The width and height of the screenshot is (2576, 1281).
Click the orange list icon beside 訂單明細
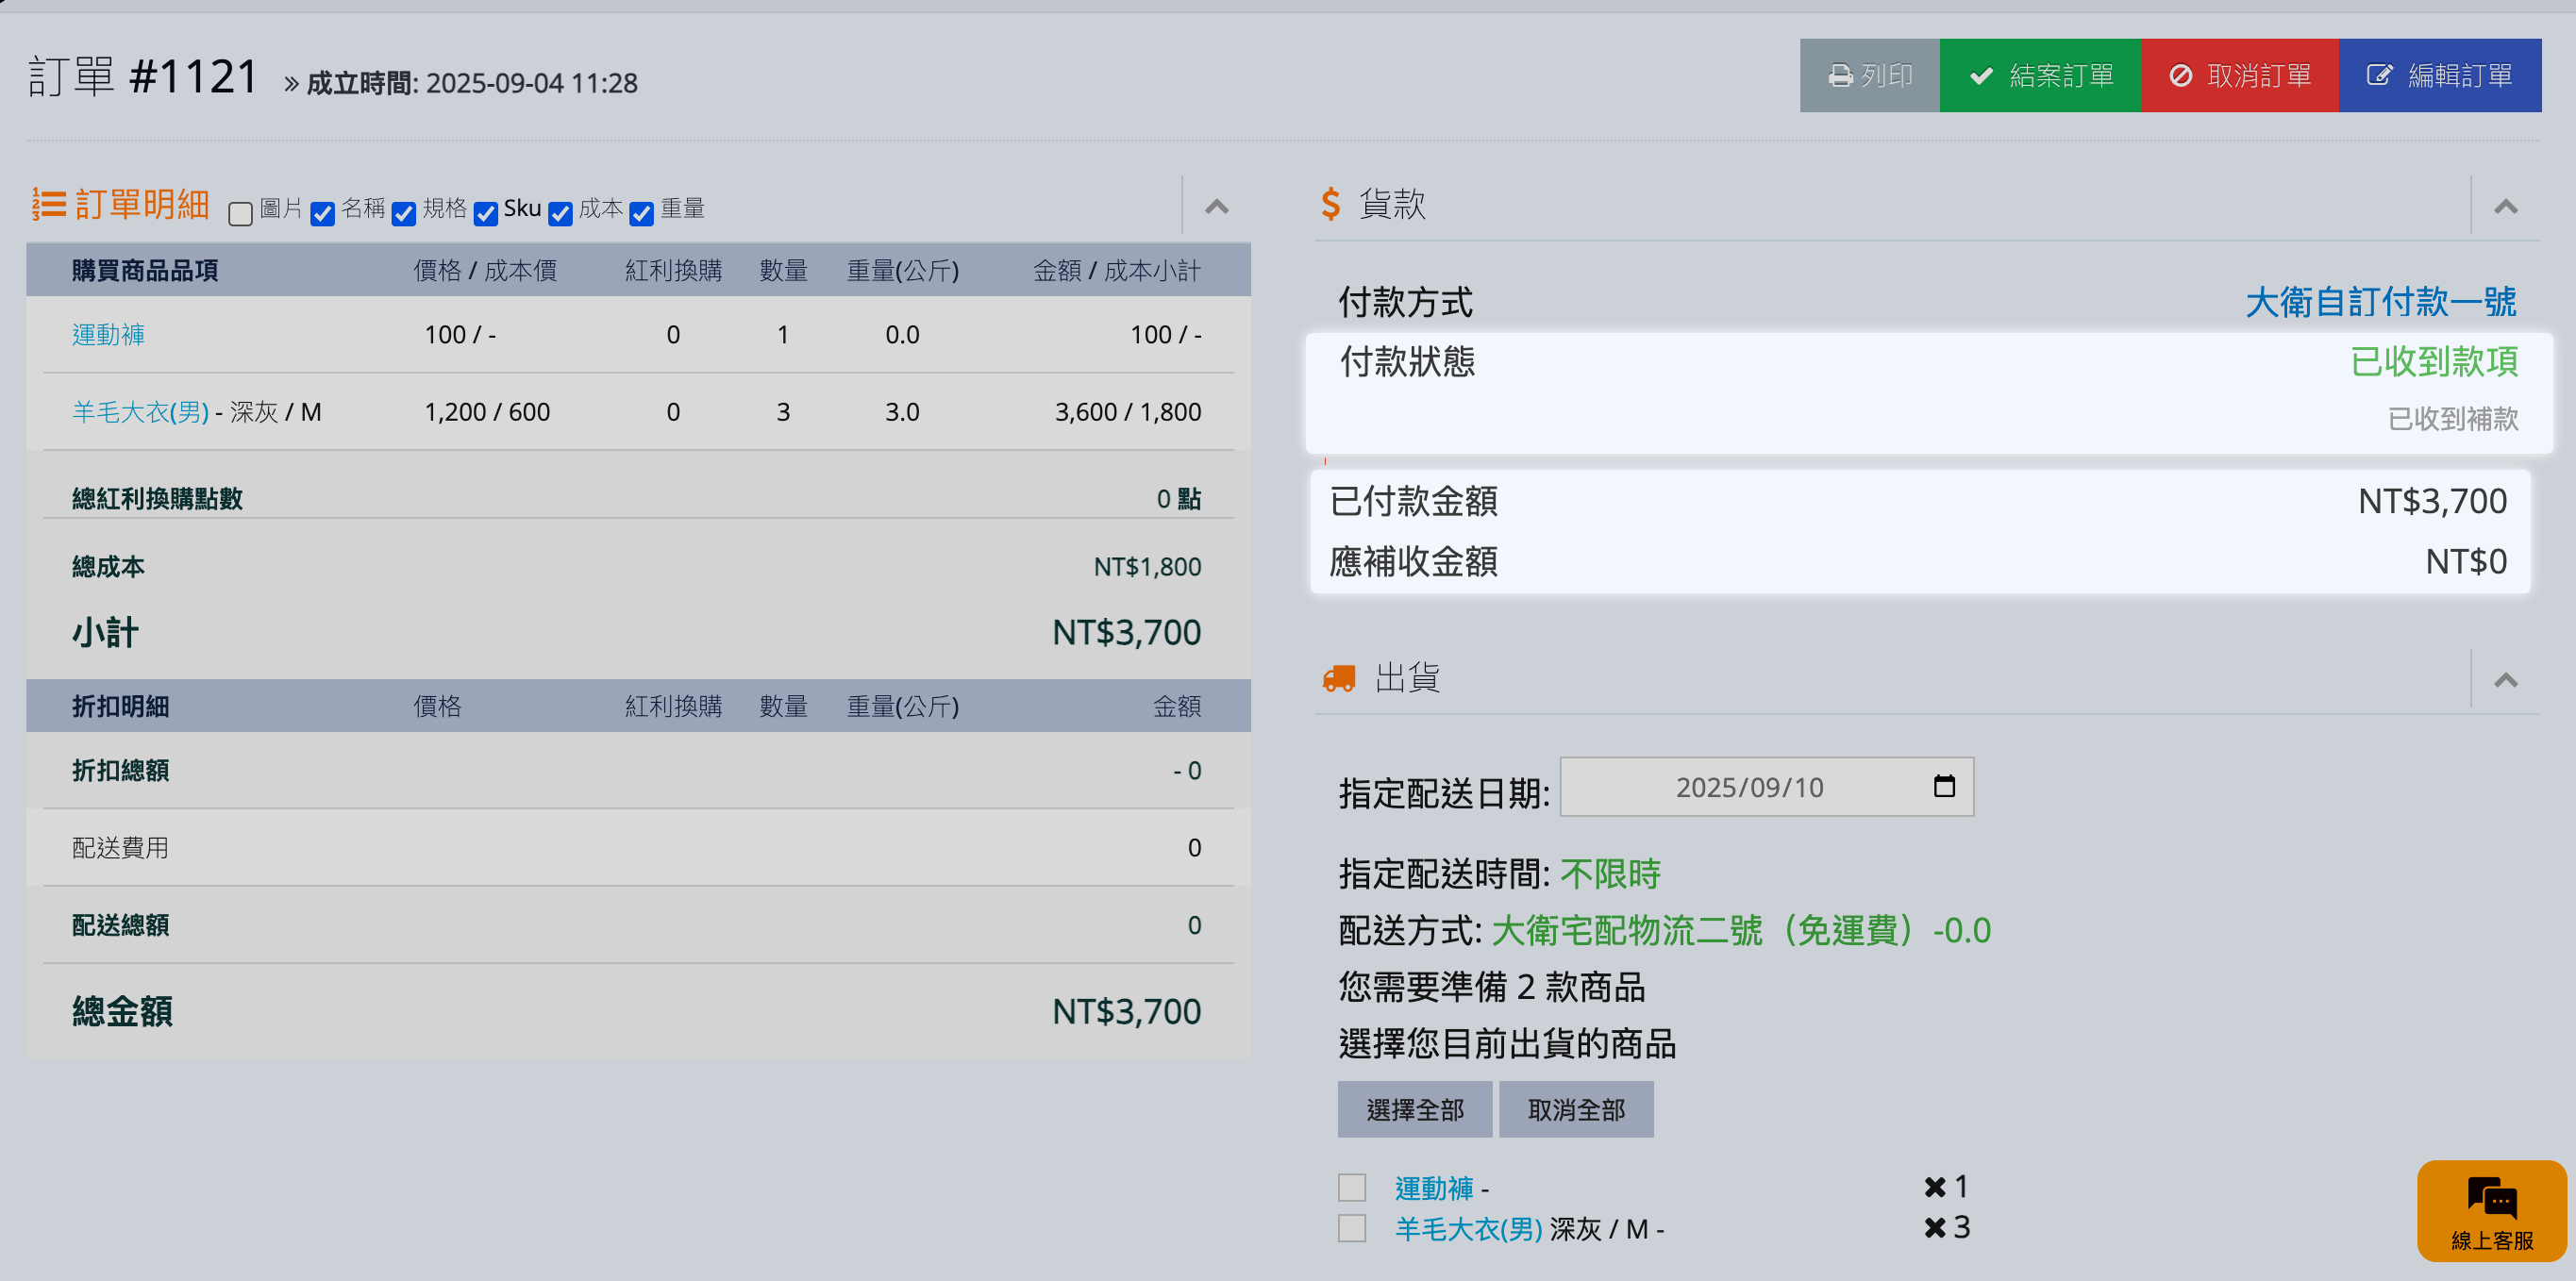tap(48, 205)
